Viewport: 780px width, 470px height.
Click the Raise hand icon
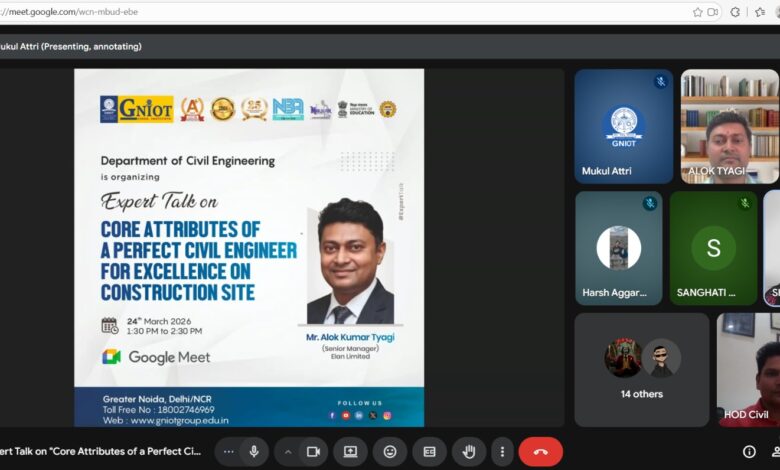[469, 451]
